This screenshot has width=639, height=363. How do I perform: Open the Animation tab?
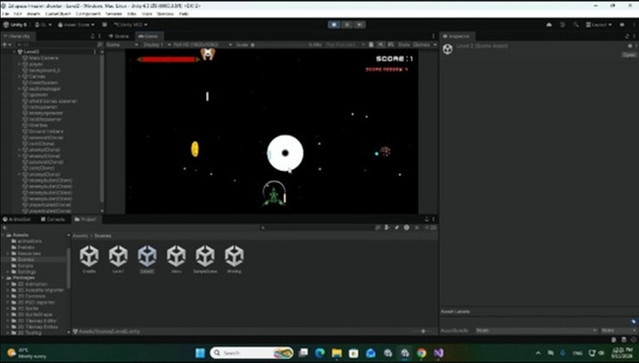click(x=17, y=219)
